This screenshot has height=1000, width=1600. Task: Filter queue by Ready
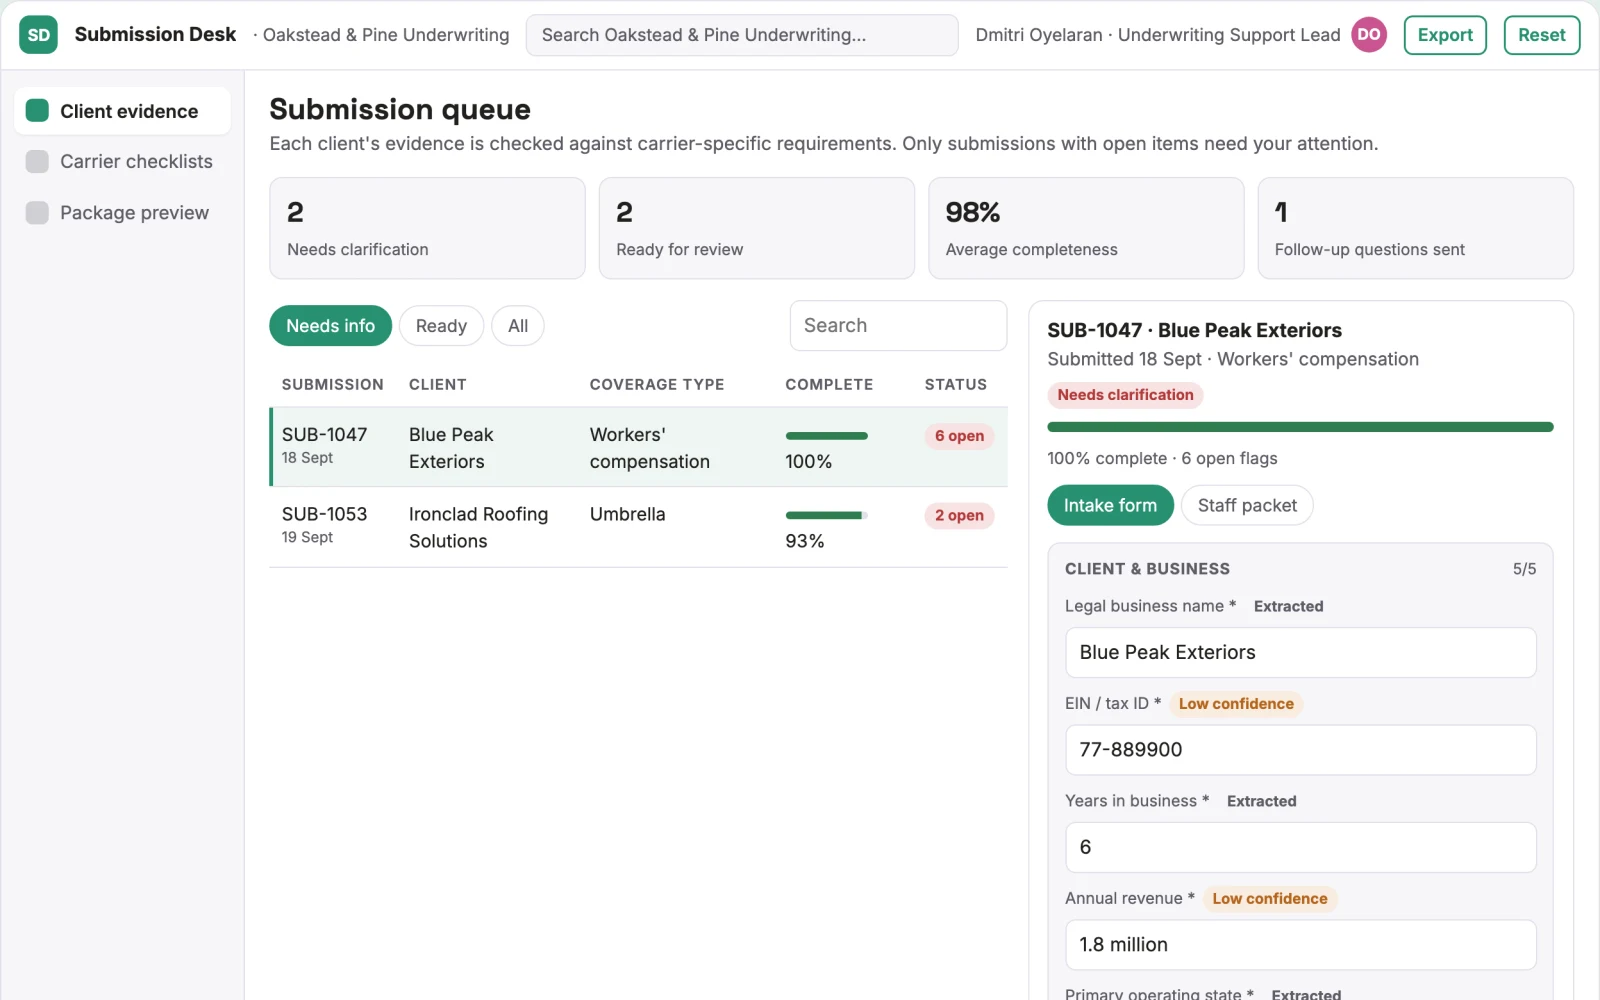441,326
